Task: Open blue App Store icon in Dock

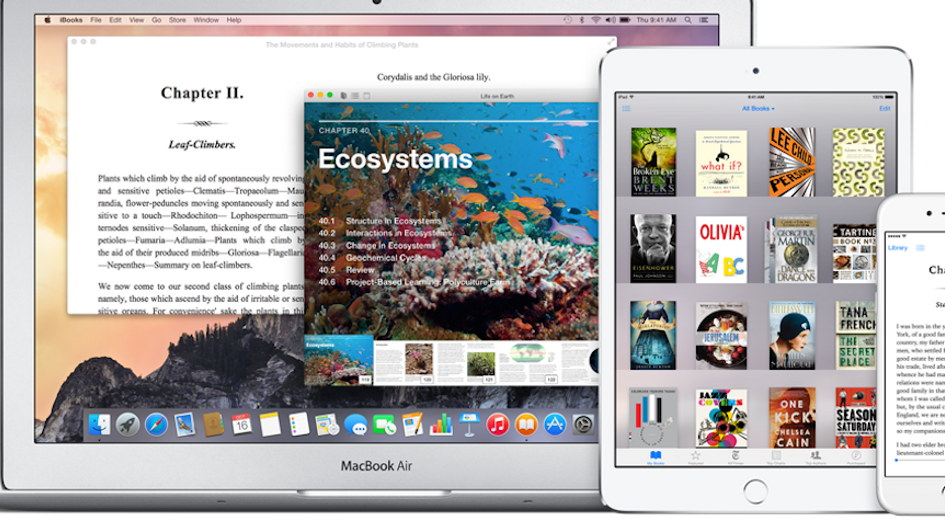Action: tap(554, 425)
